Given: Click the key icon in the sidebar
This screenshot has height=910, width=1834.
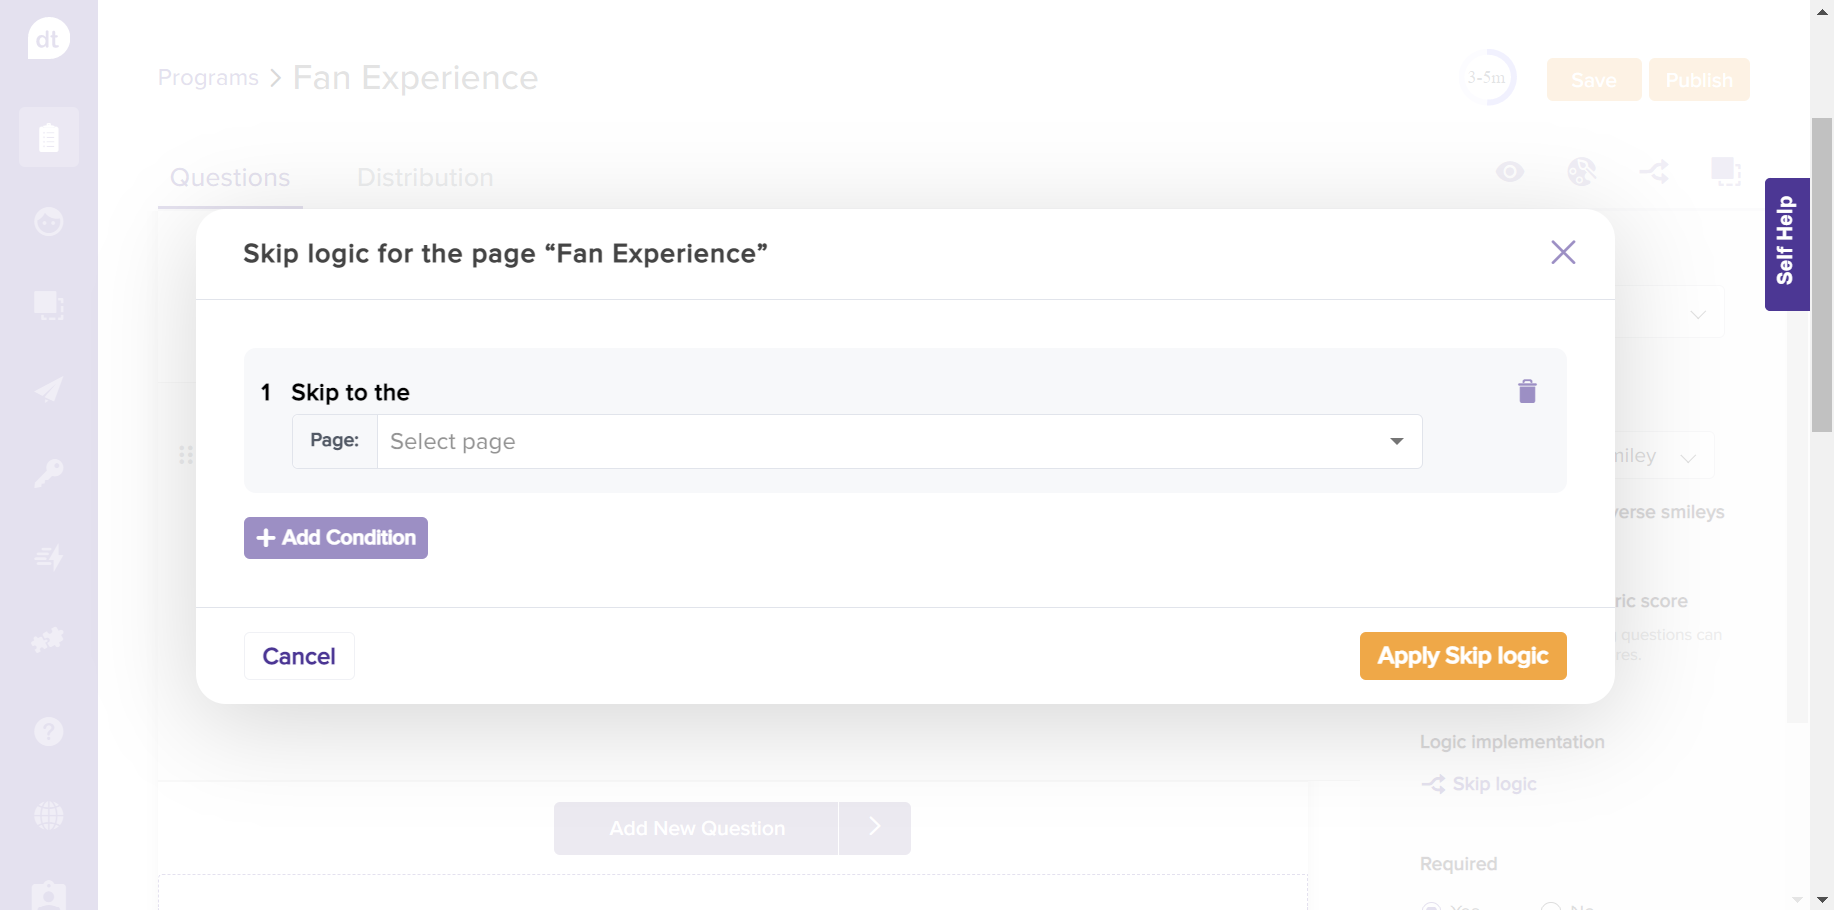Looking at the screenshot, I should [x=48, y=473].
